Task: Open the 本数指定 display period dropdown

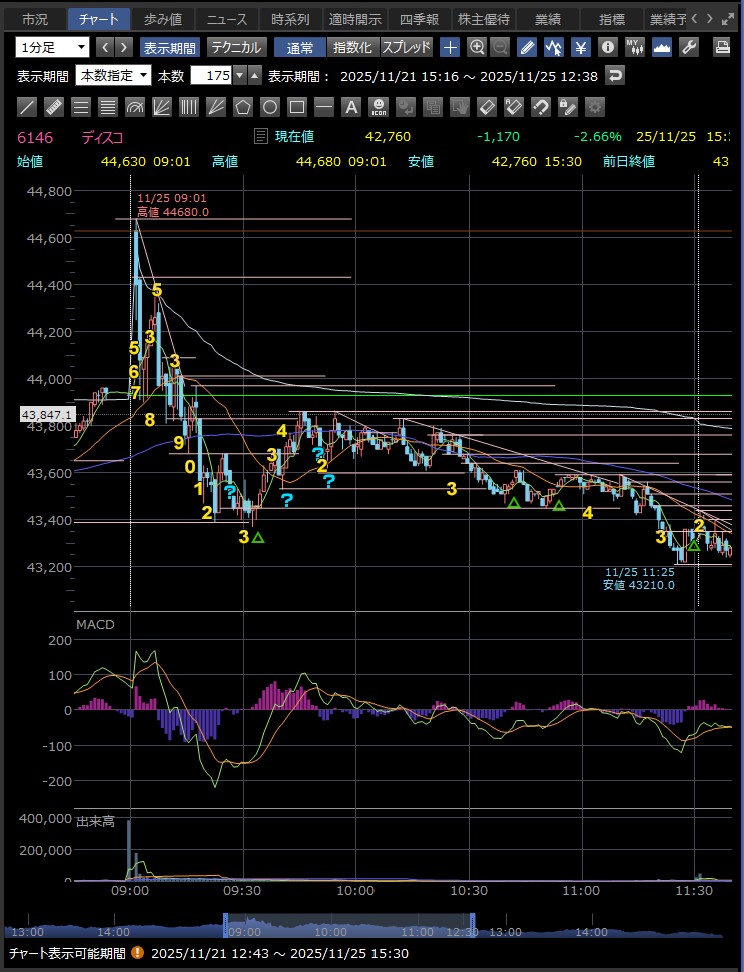Action: (113, 75)
